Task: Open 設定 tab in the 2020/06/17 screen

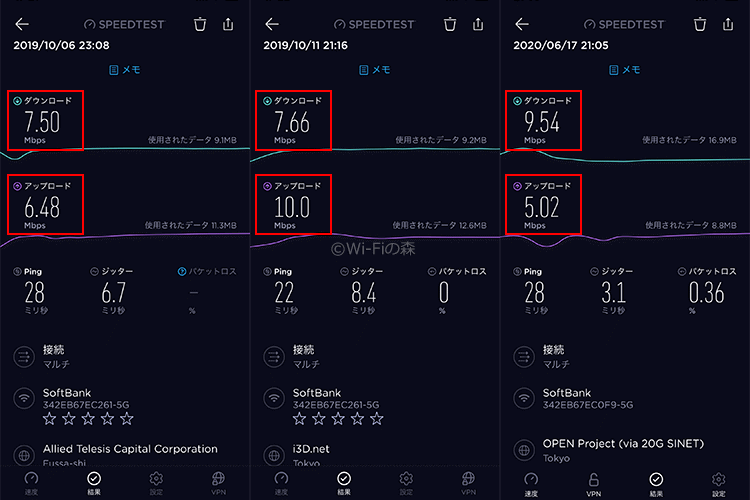Action: 718,484
